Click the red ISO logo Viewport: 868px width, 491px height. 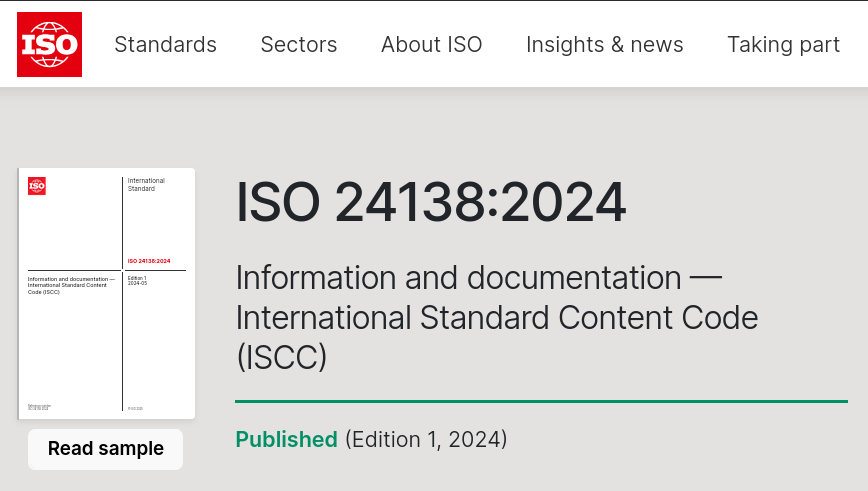(49, 44)
